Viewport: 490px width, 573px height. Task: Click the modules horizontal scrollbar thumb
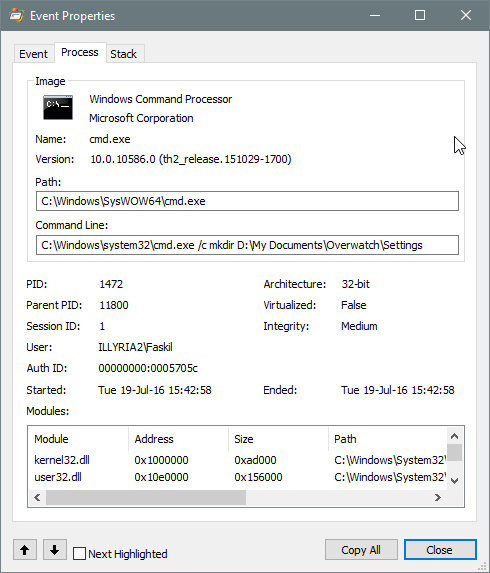tap(146, 497)
